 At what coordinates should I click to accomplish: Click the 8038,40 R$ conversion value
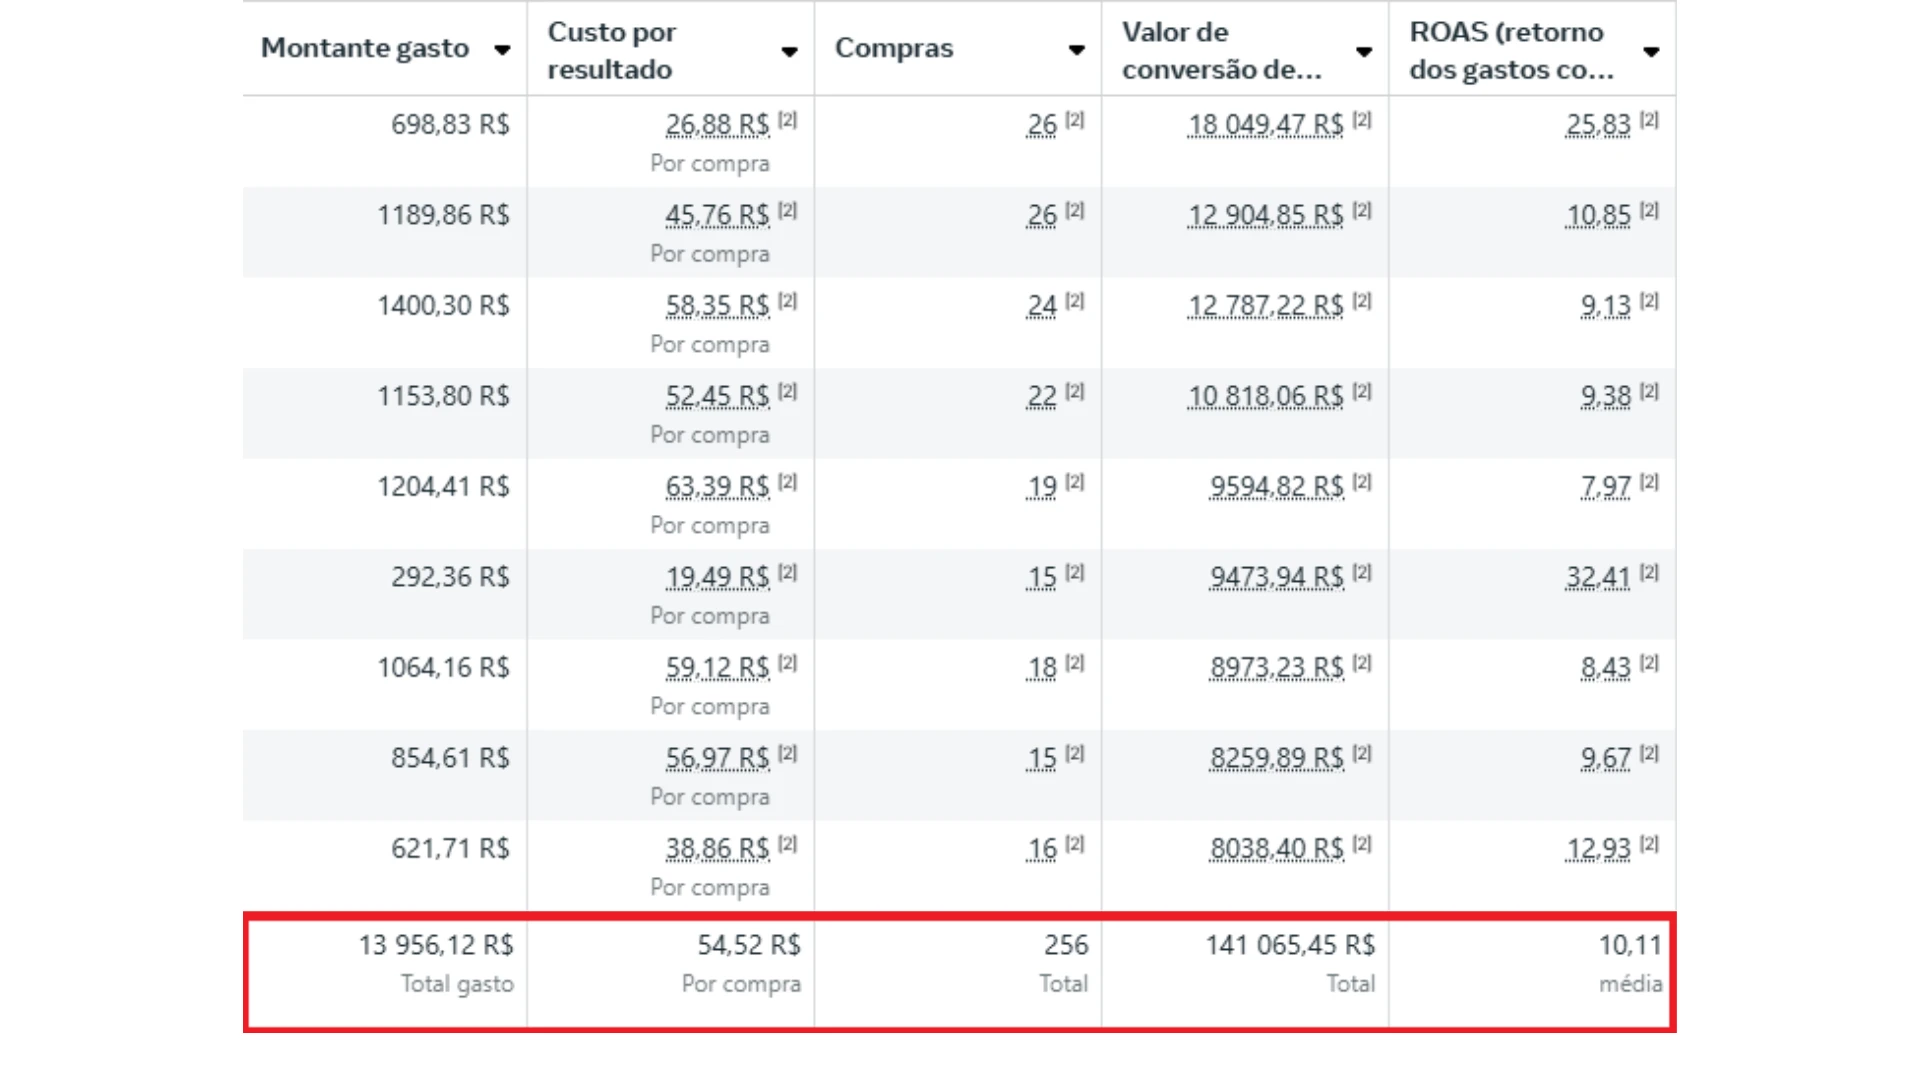coord(1276,849)
